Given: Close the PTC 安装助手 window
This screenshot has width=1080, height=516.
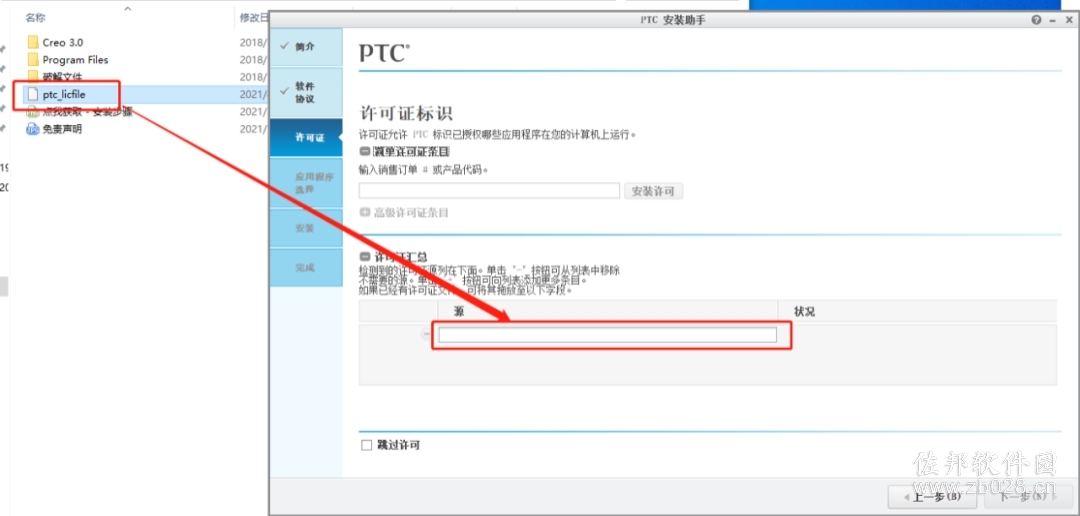Looking at the screenshot, I should pyautogui.click(x=1068, y=20).
